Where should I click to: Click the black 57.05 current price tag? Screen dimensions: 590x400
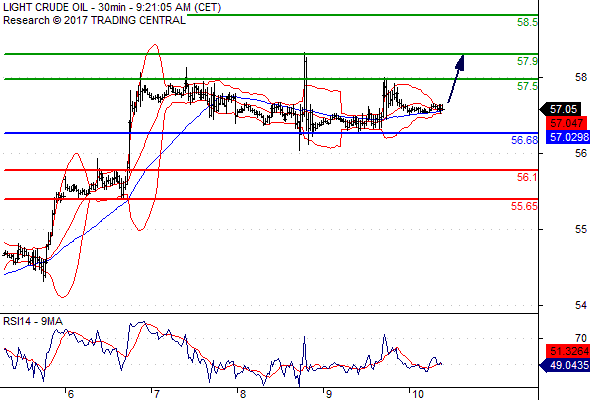(x=560, y=110)
